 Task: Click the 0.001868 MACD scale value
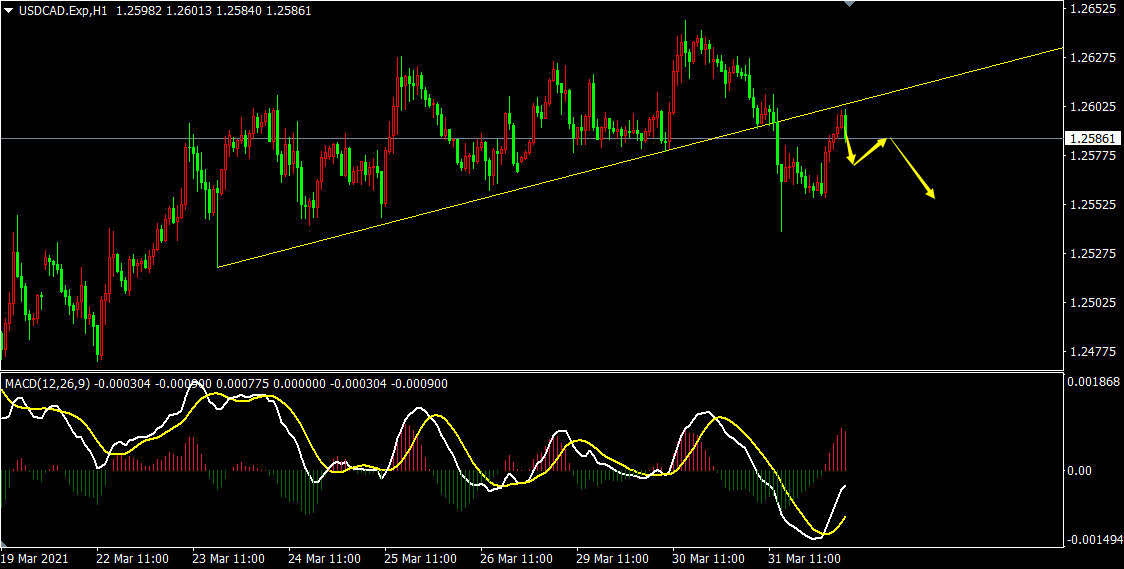pyautogui.click(x=1093, y=382)
